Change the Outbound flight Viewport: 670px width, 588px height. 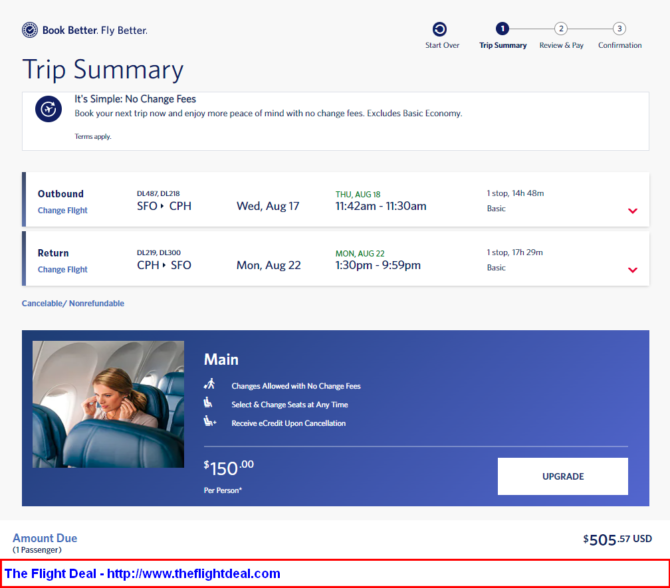pos(62,210)
